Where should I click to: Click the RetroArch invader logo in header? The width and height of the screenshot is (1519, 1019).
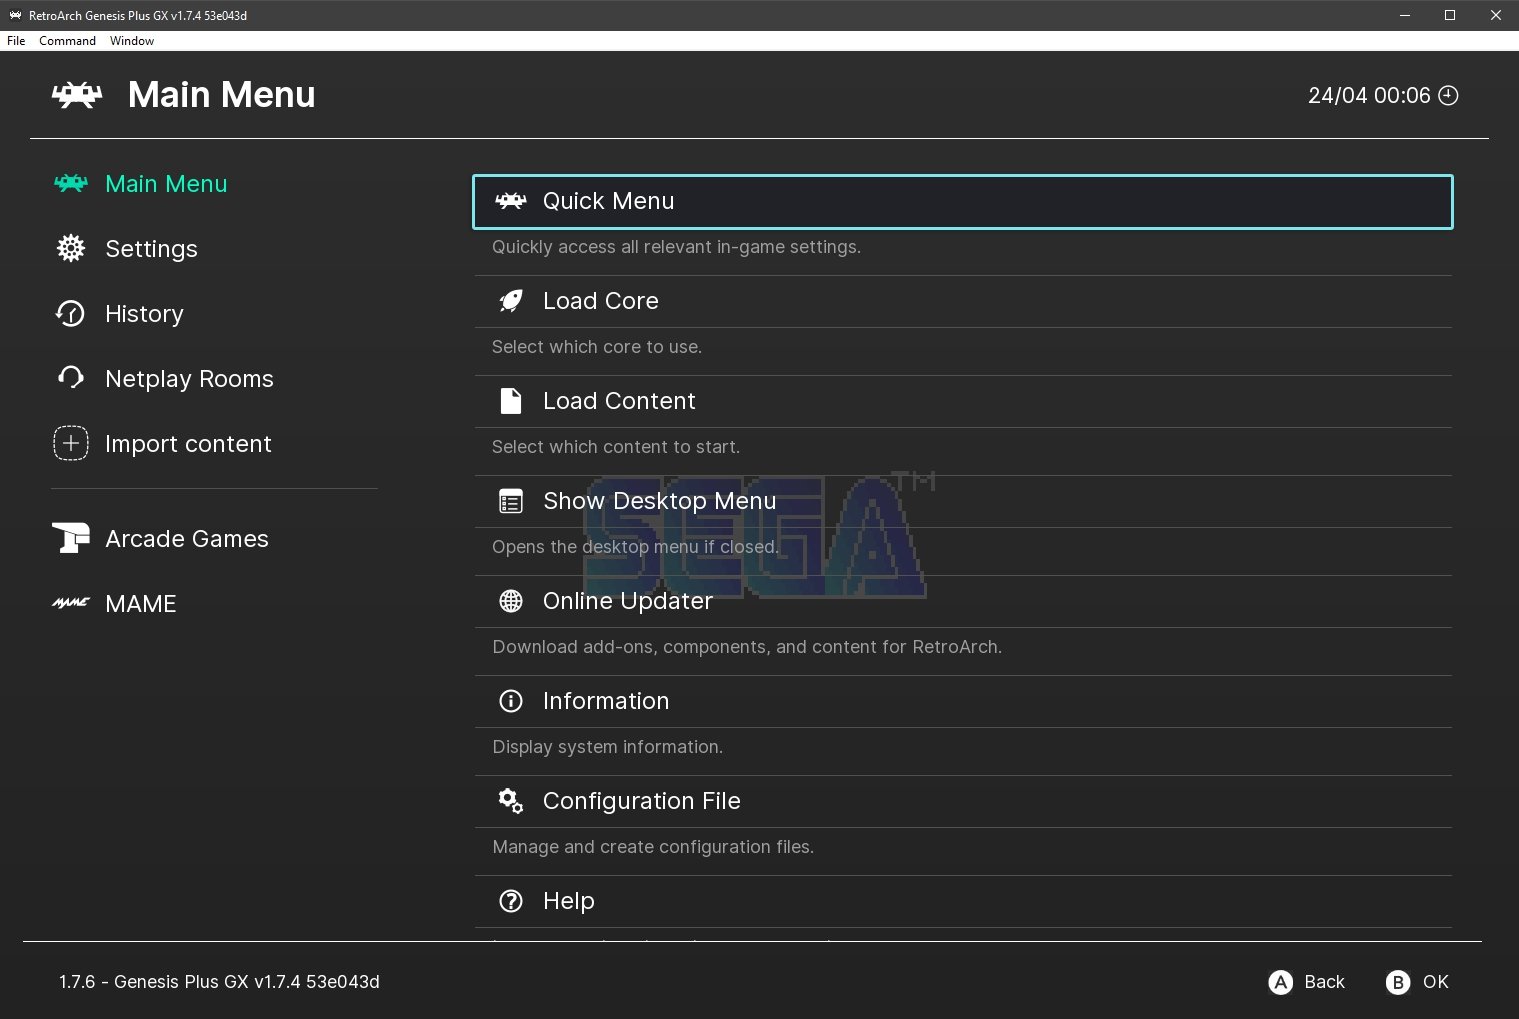pyautogui.click(x=77, y=95)
